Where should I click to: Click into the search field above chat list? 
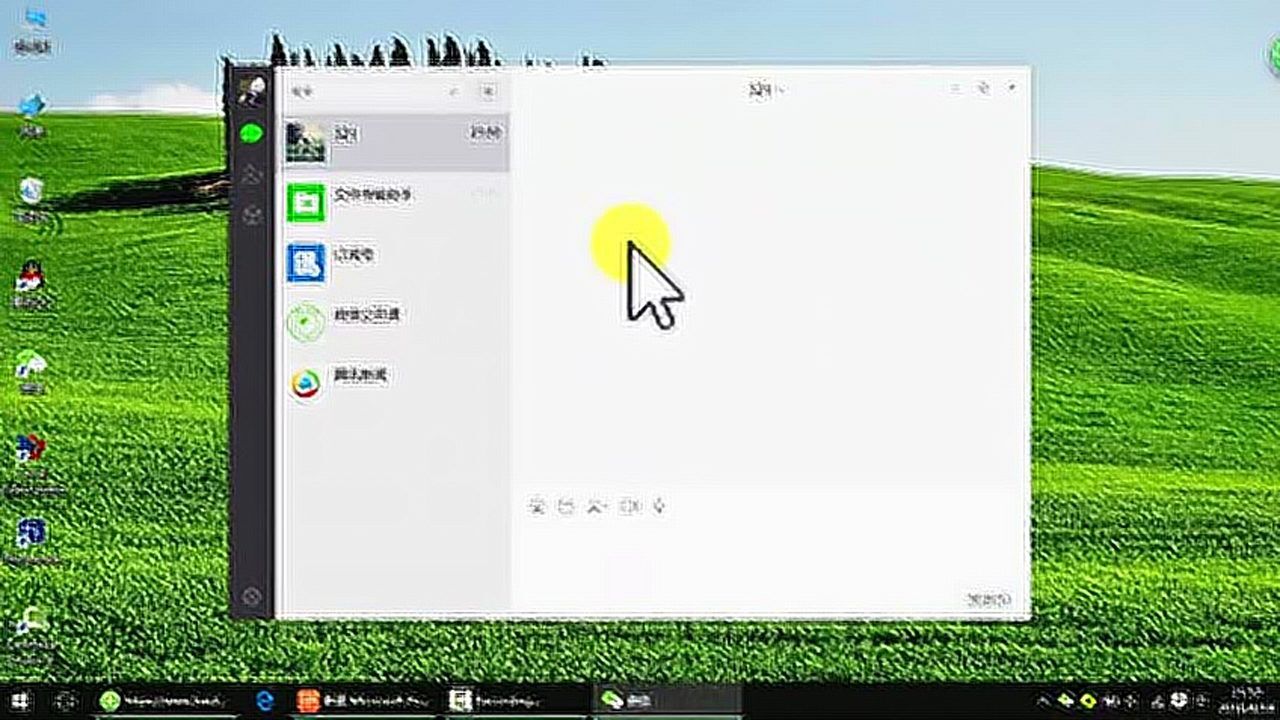370,91
